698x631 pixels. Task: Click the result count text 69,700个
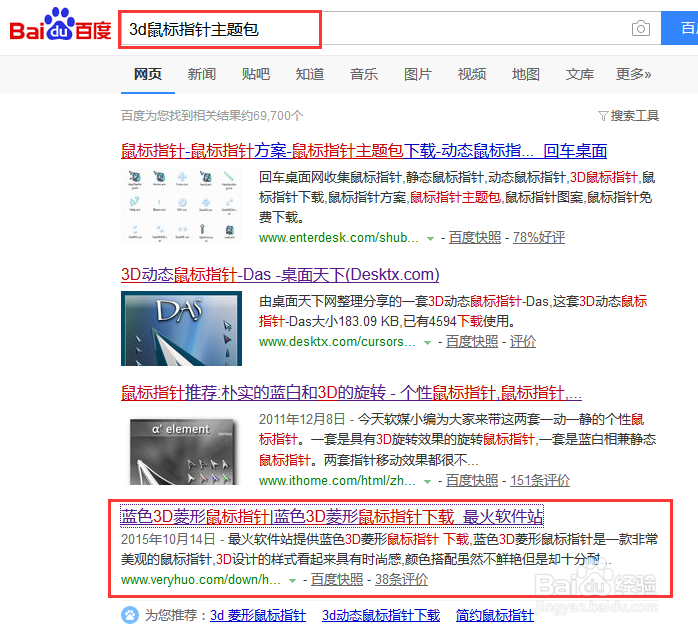pyautogui.click(x=278, y=116)
